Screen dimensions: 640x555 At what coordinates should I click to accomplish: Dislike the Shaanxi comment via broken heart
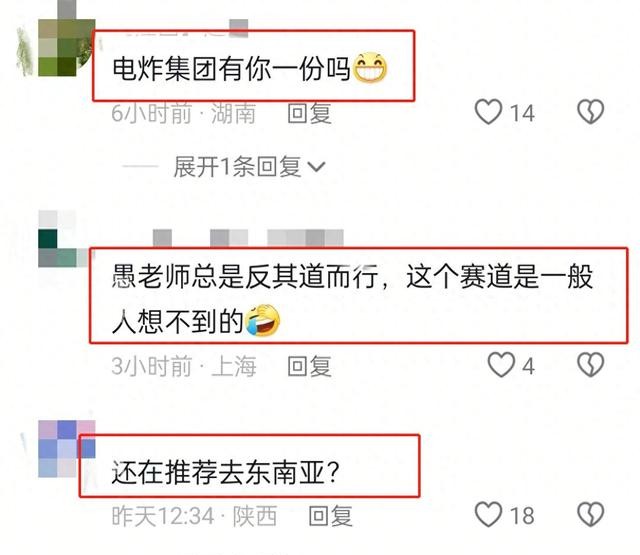590,514
